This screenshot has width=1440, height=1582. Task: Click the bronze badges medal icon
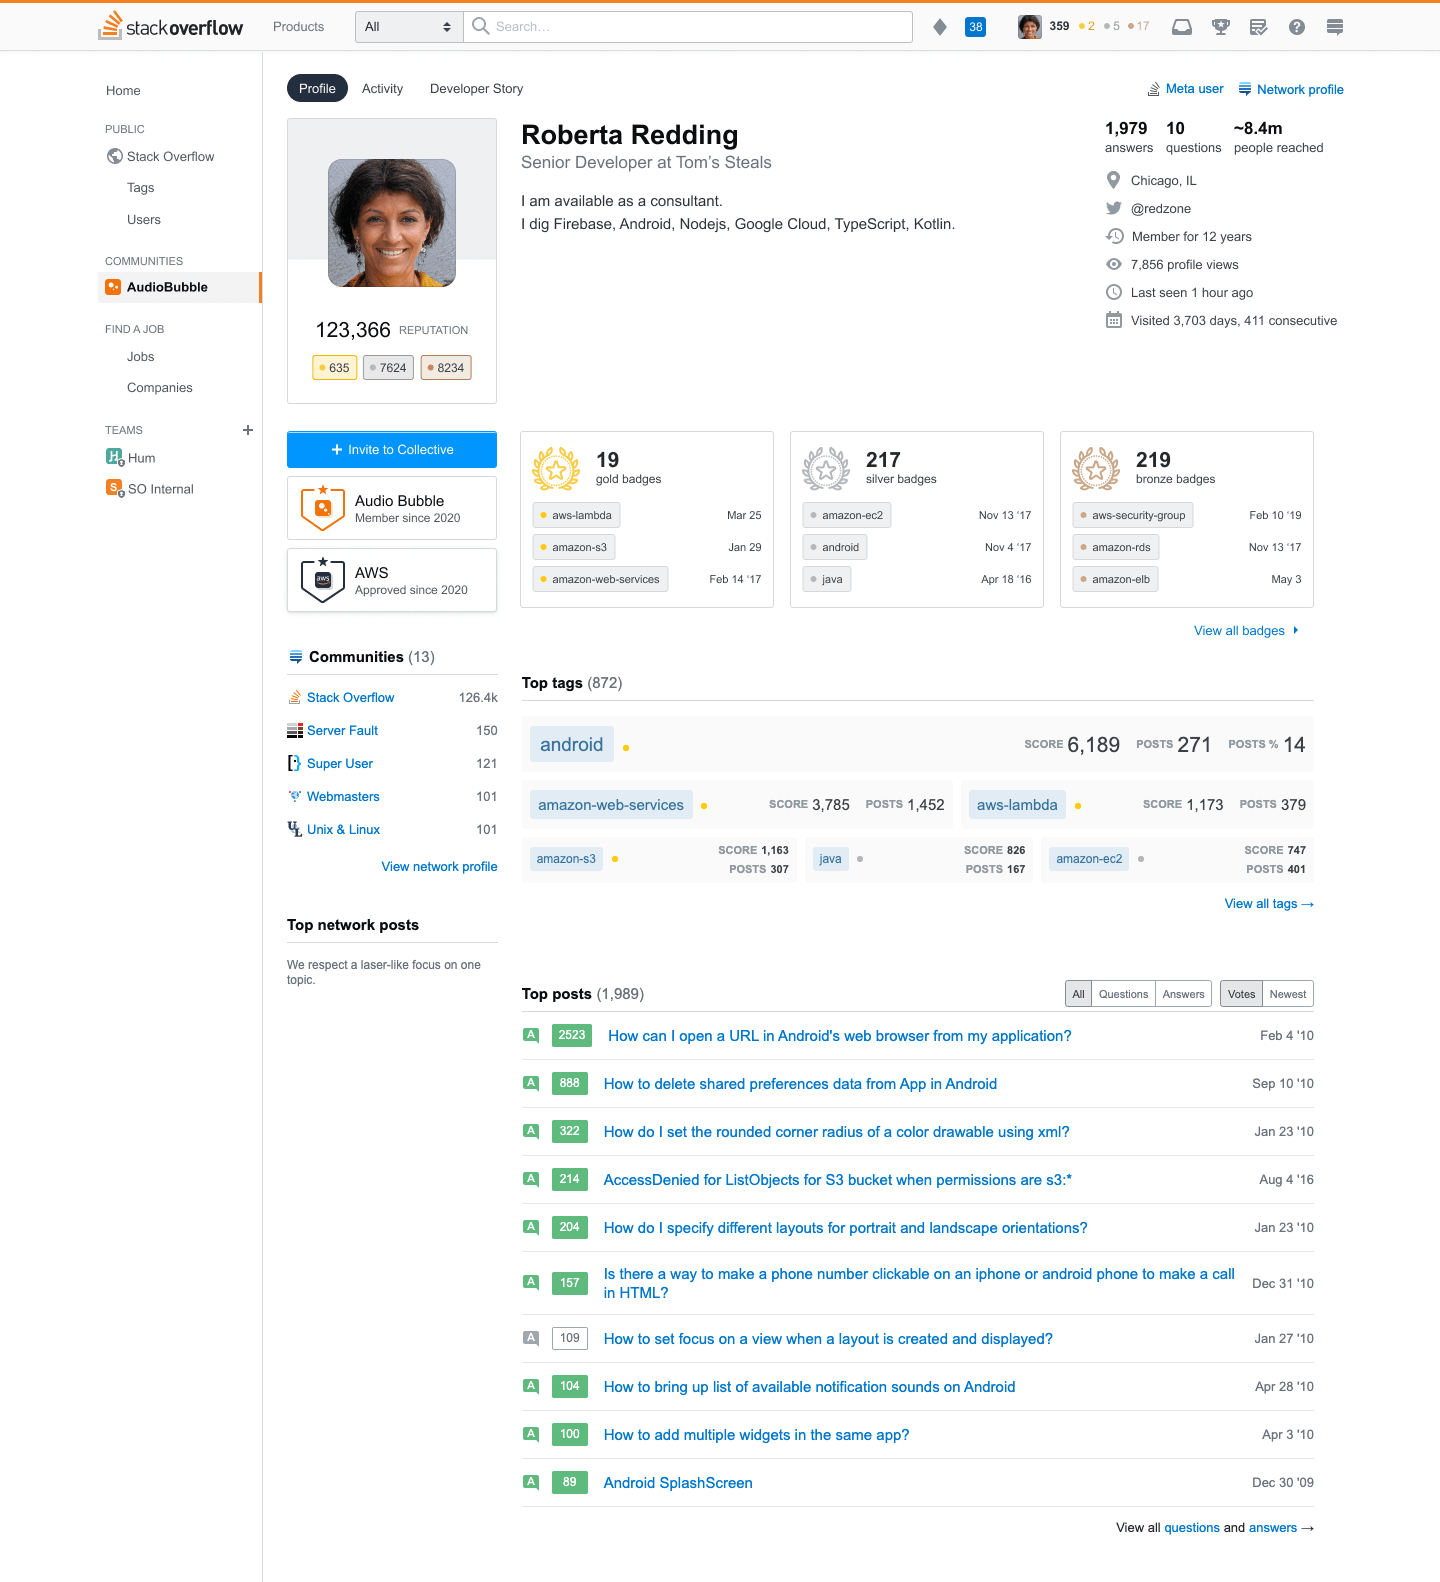click(1096, 468)
